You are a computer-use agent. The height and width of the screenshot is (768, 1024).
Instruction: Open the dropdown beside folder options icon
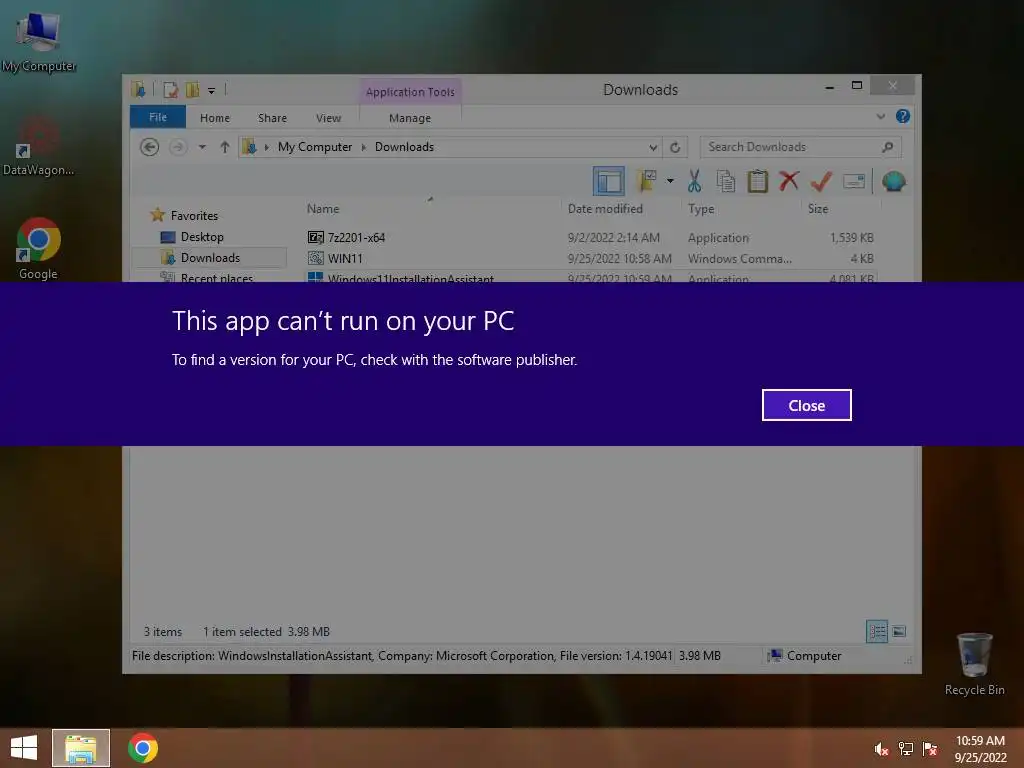pos(670,181)
